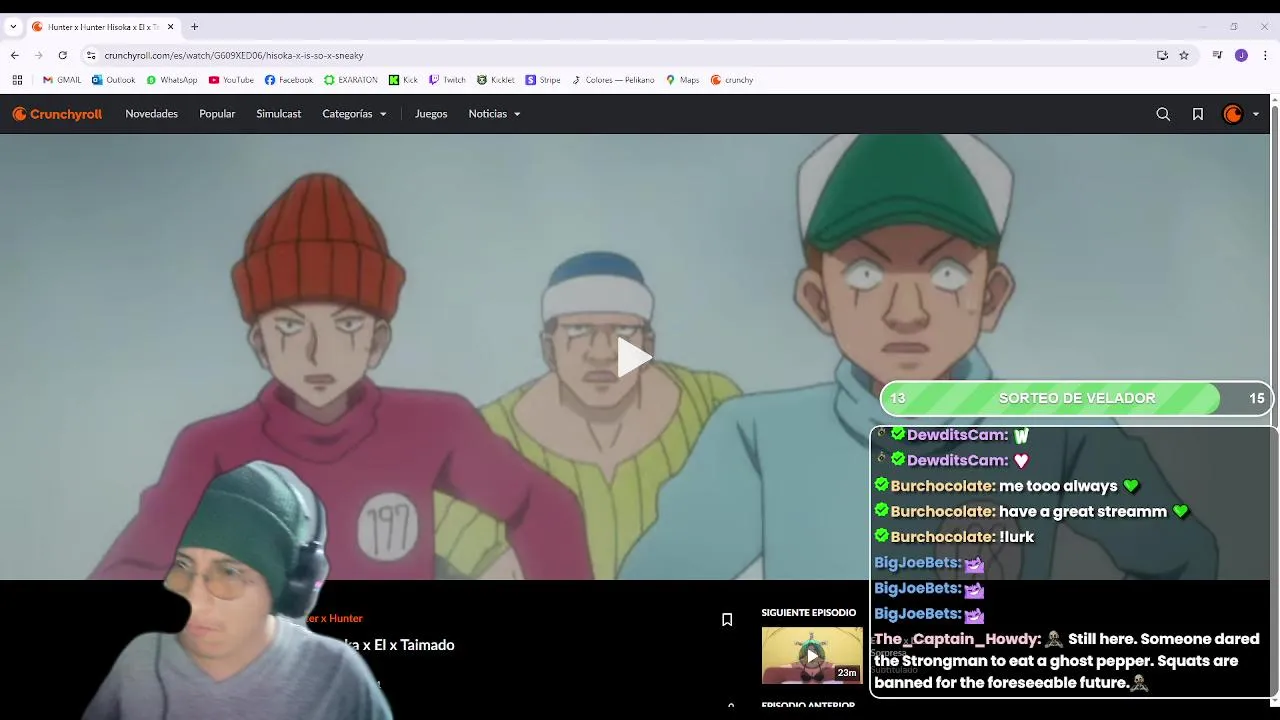Click the browser forward arrow
This screenshot has width=1280, height=720.
(x=38, y=55)
